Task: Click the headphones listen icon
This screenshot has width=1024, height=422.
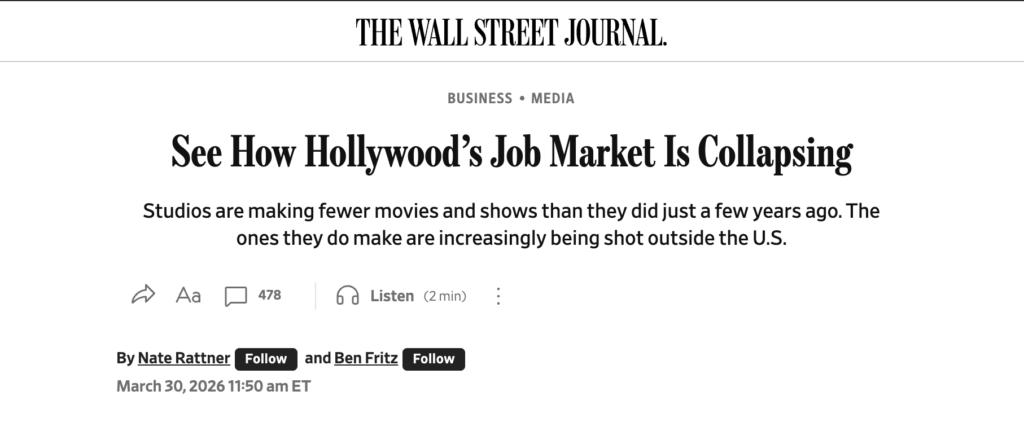Action: tap(348, 296)
